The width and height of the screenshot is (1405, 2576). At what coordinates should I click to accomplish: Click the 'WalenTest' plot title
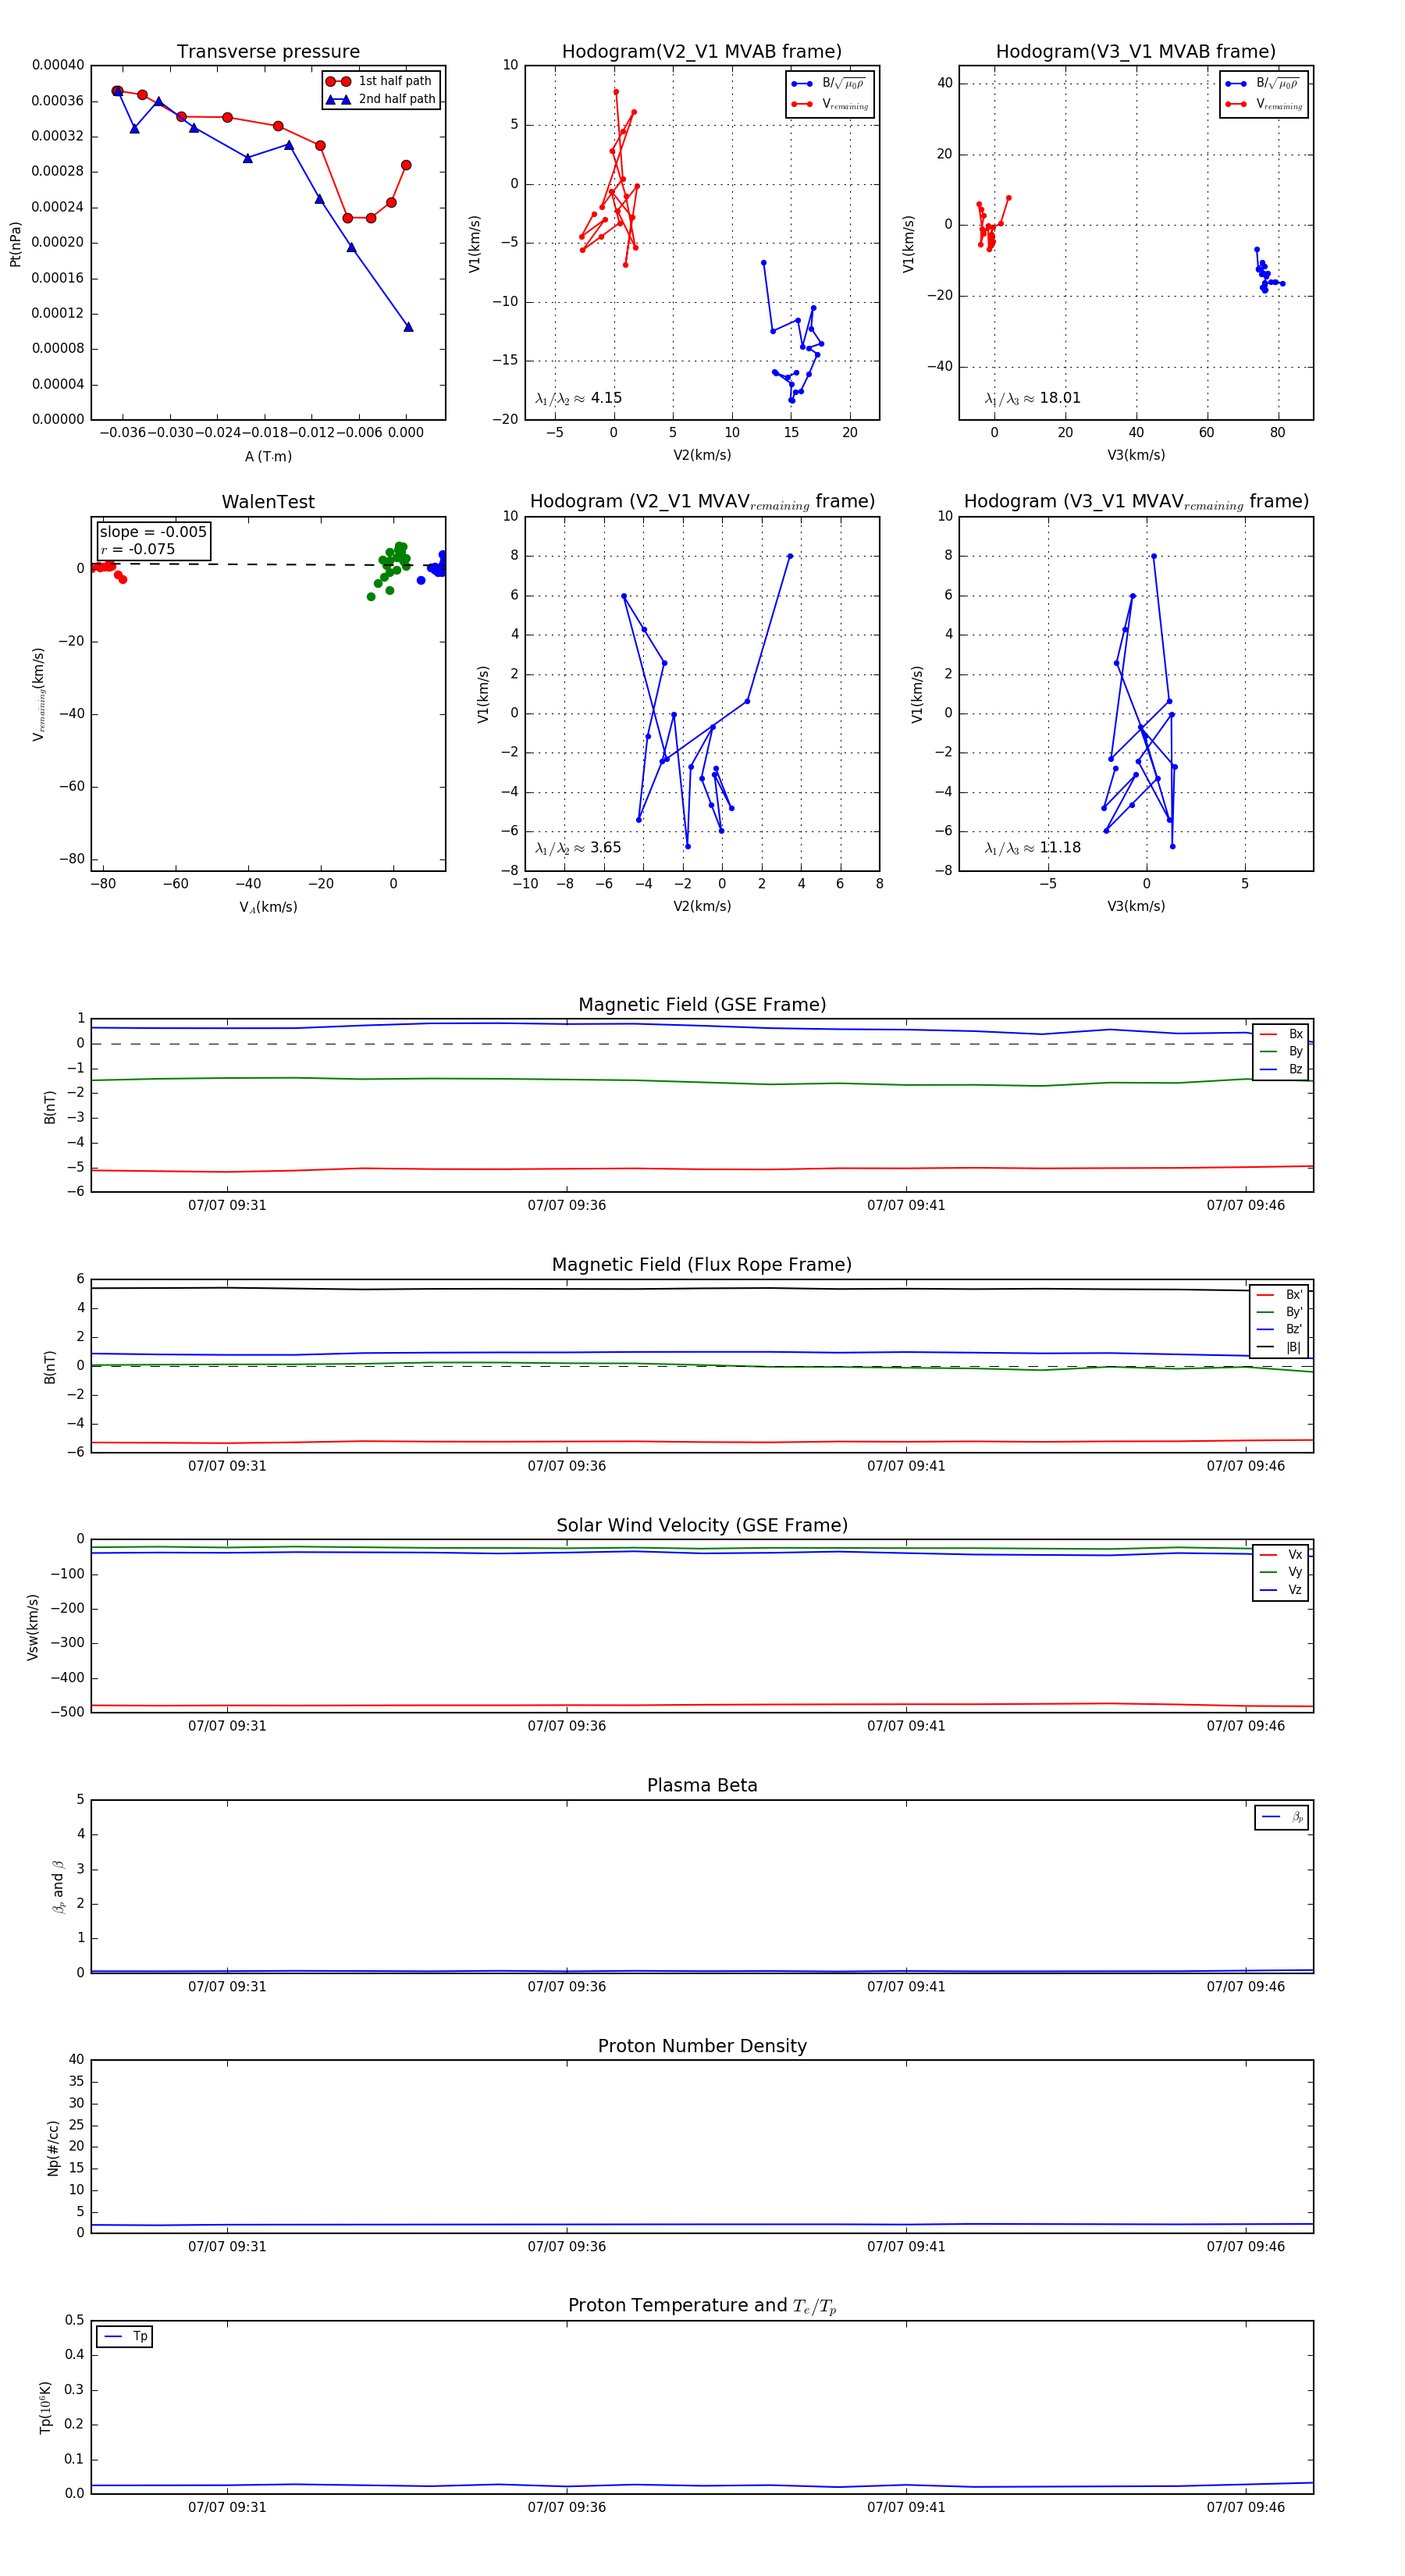tap(268, 502)
